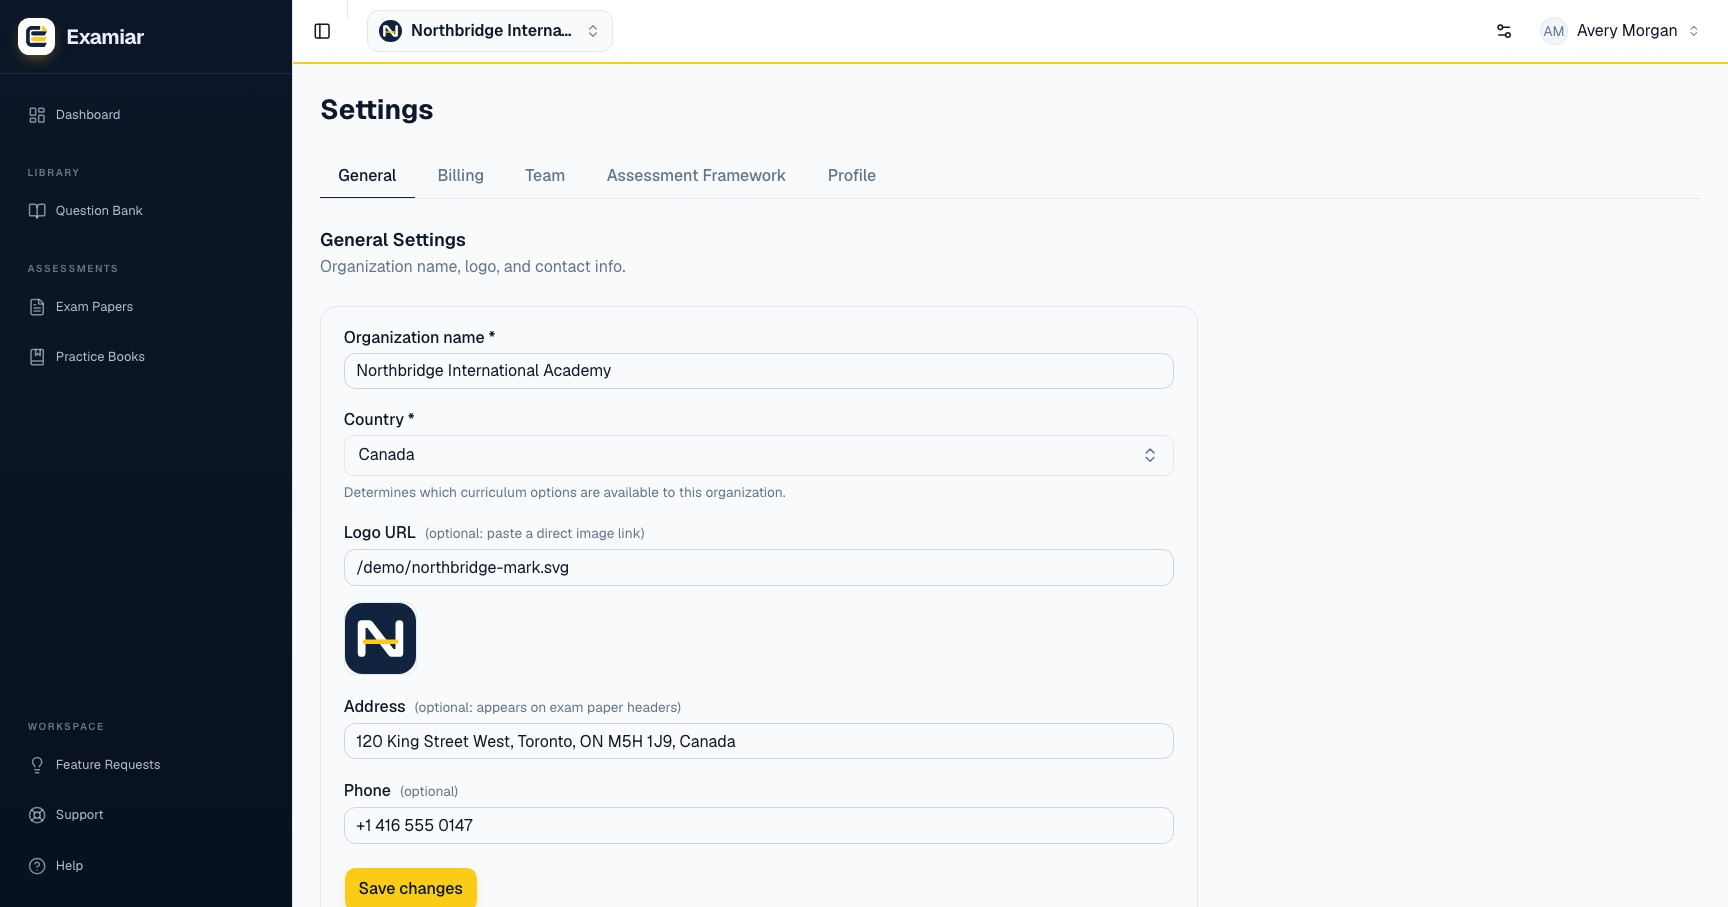
Task: Open Help question mark icon
Action: pos(37,866)
